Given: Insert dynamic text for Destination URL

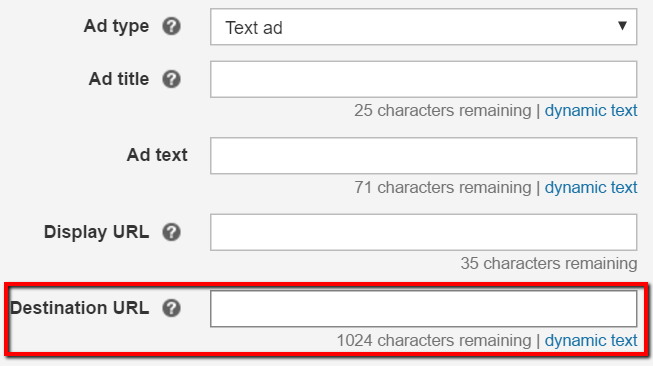Looking at the screenshot, I should [x=591, y=341].
